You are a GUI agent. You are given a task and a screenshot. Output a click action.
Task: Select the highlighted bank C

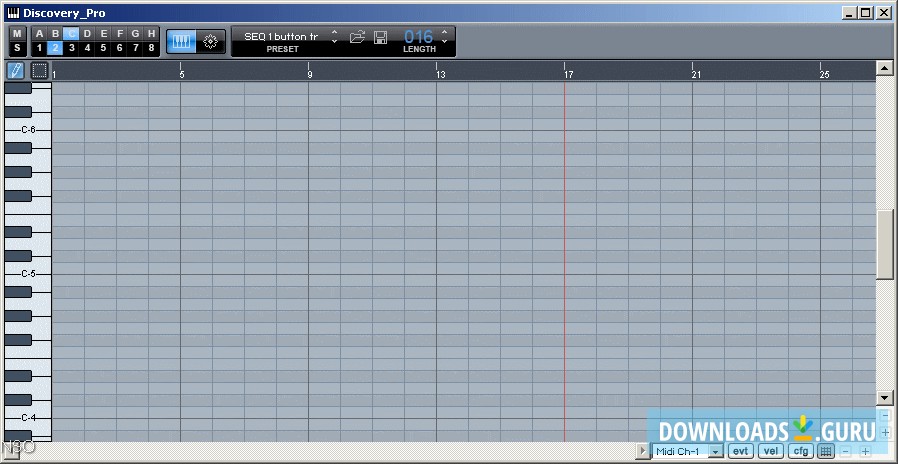(71, 34)
